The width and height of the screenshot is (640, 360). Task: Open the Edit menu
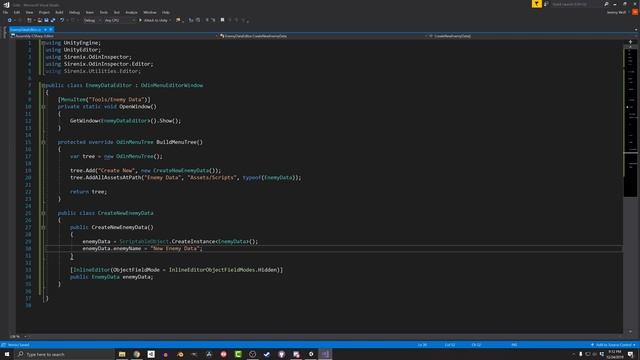point(17,12)
